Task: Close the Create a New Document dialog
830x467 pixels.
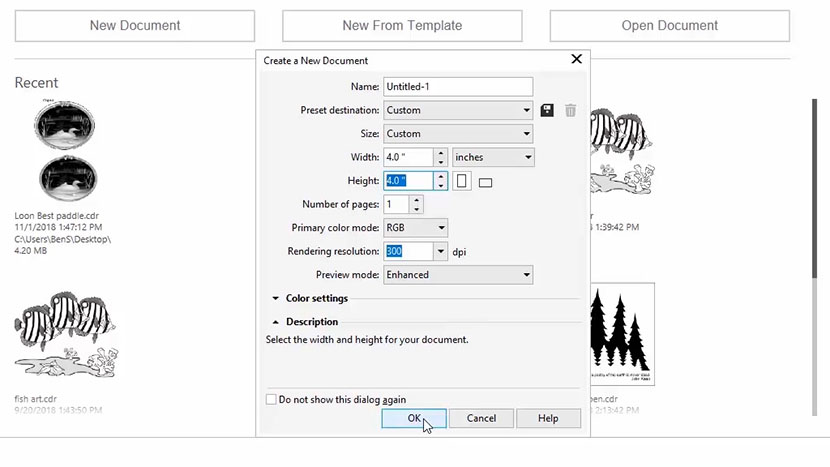Action: click(x=576, y=60)
